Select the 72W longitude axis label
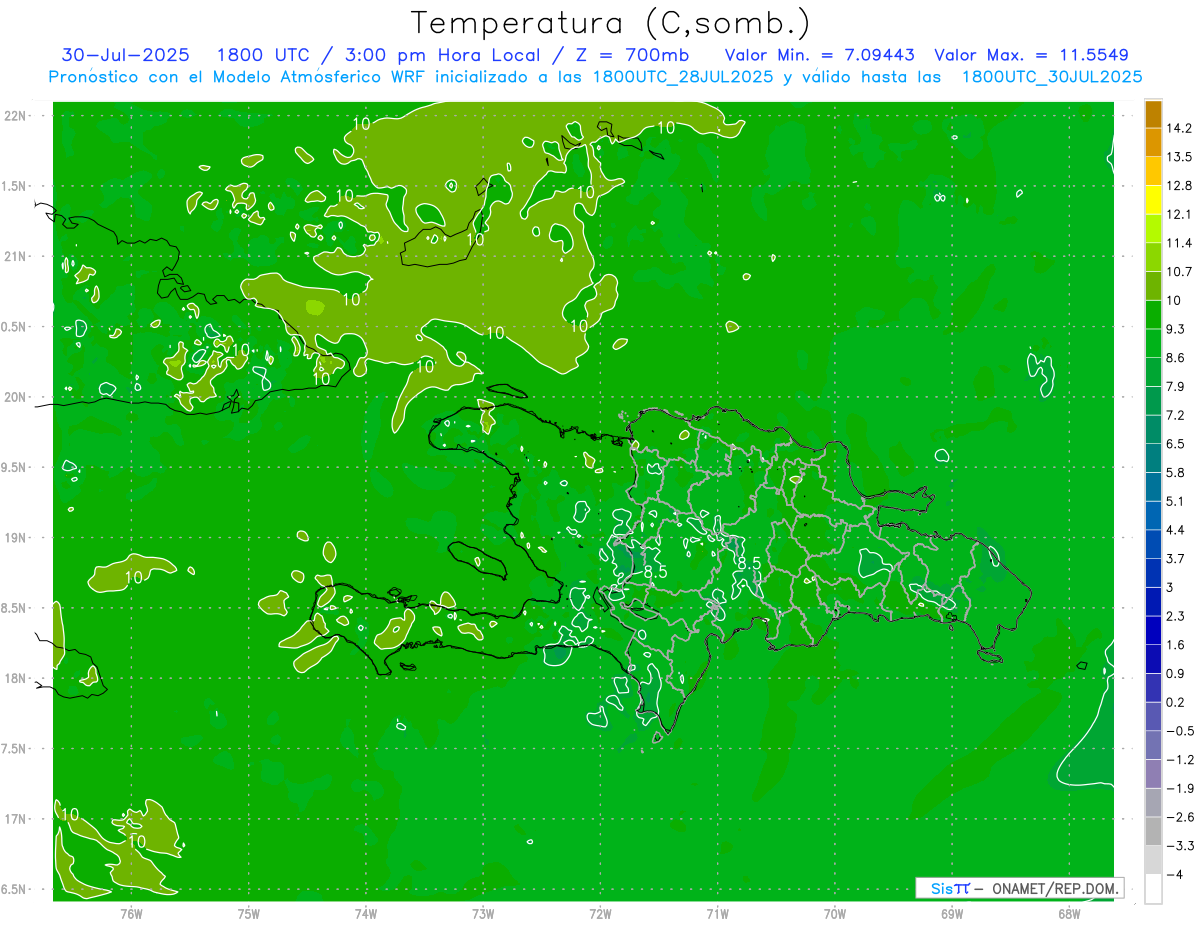This screenshot has width=1200, height=927. coord(600,913)
